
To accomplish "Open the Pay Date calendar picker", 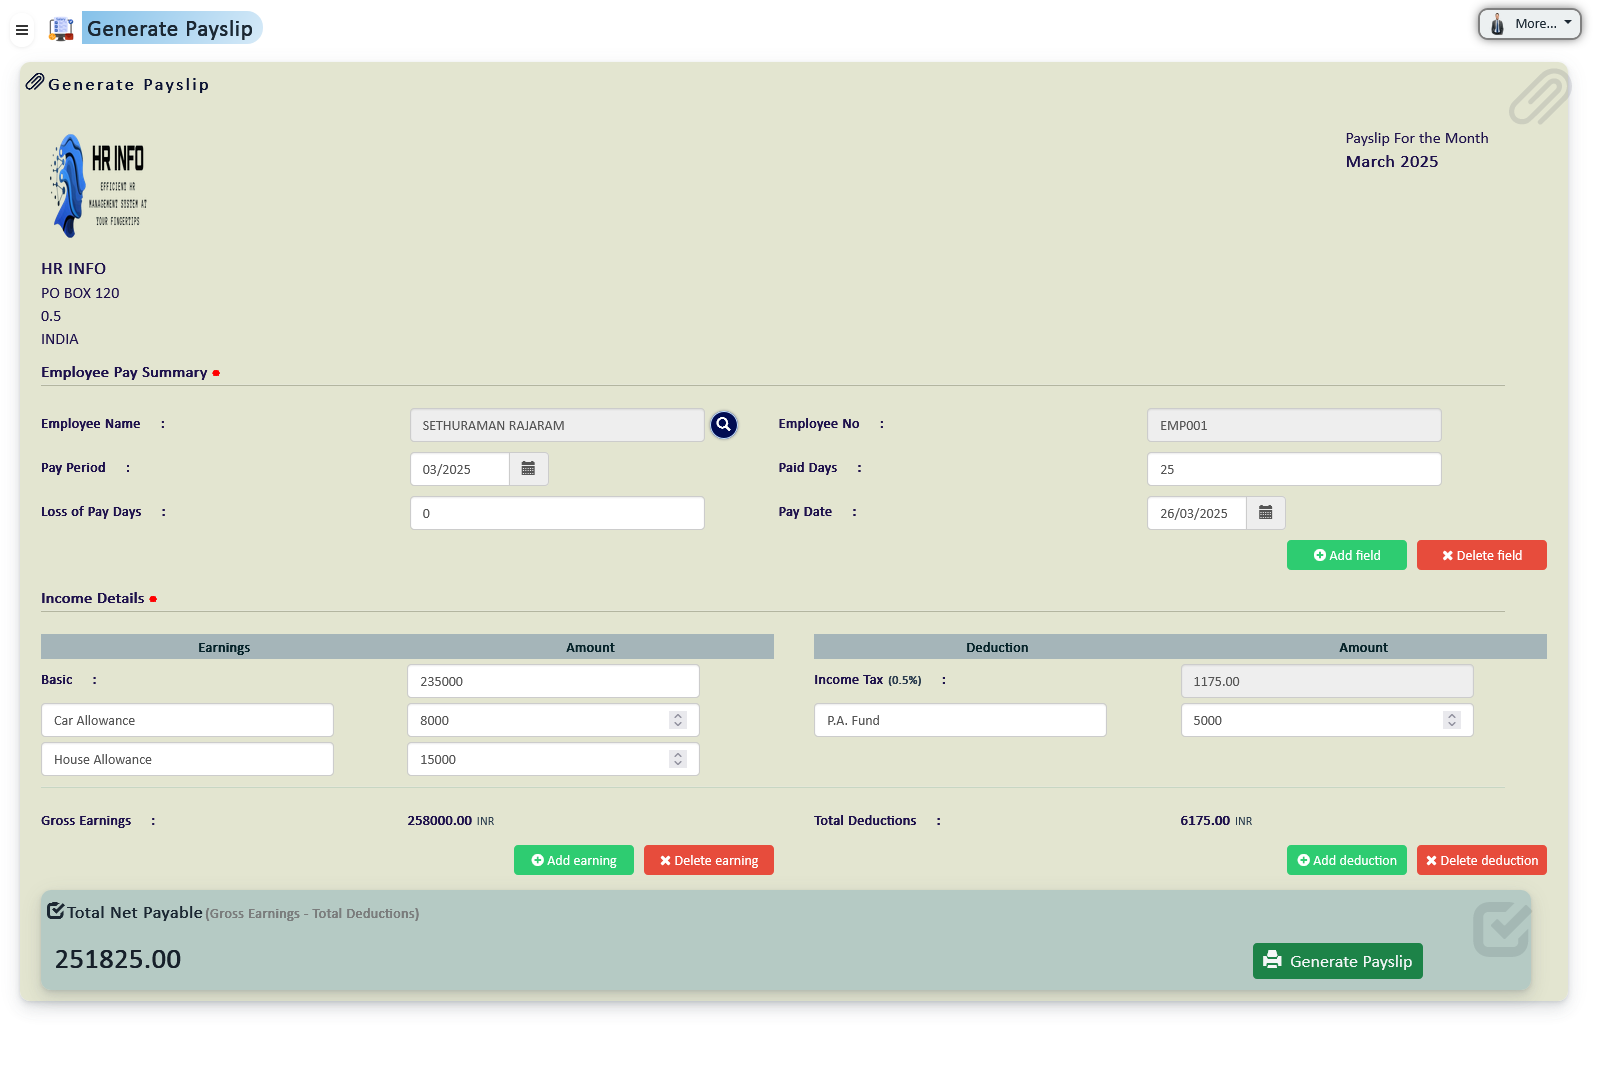I will [1265, 512].
